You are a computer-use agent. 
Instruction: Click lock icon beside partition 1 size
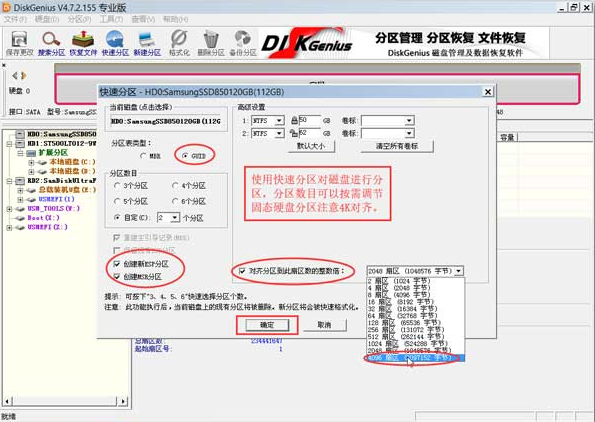pyautogui.click(x=294, y=121)
